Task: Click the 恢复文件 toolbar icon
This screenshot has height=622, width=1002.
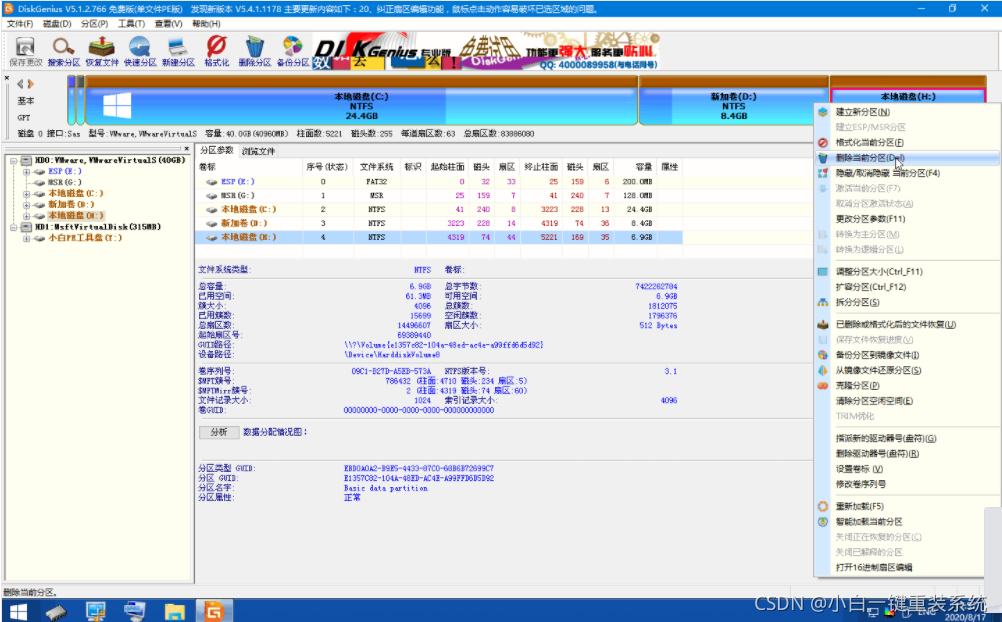Action: tap(102, 51)
